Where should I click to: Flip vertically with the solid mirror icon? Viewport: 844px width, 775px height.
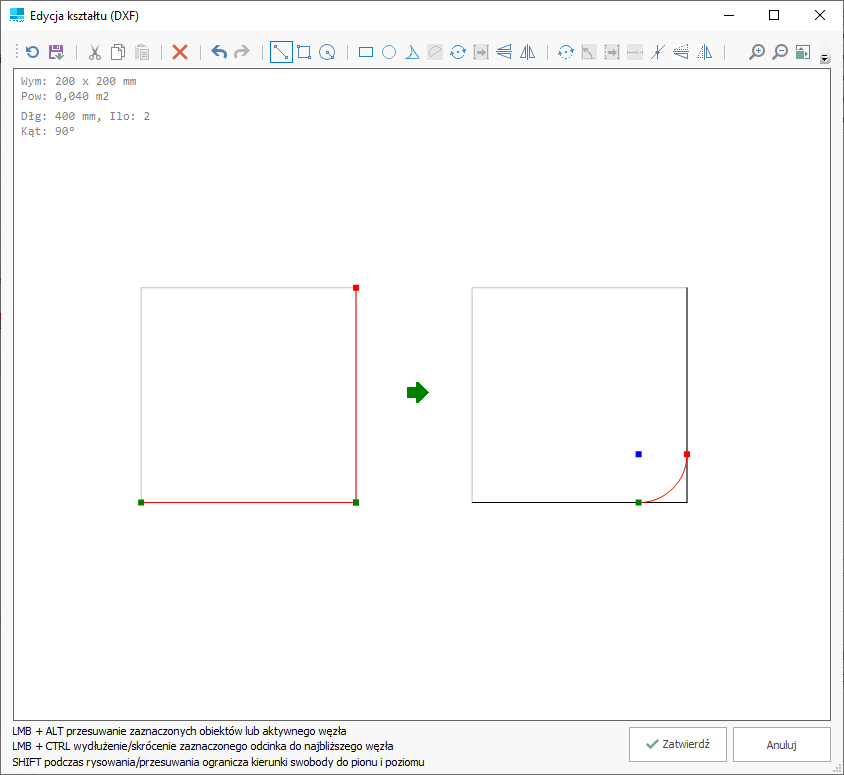504,52
